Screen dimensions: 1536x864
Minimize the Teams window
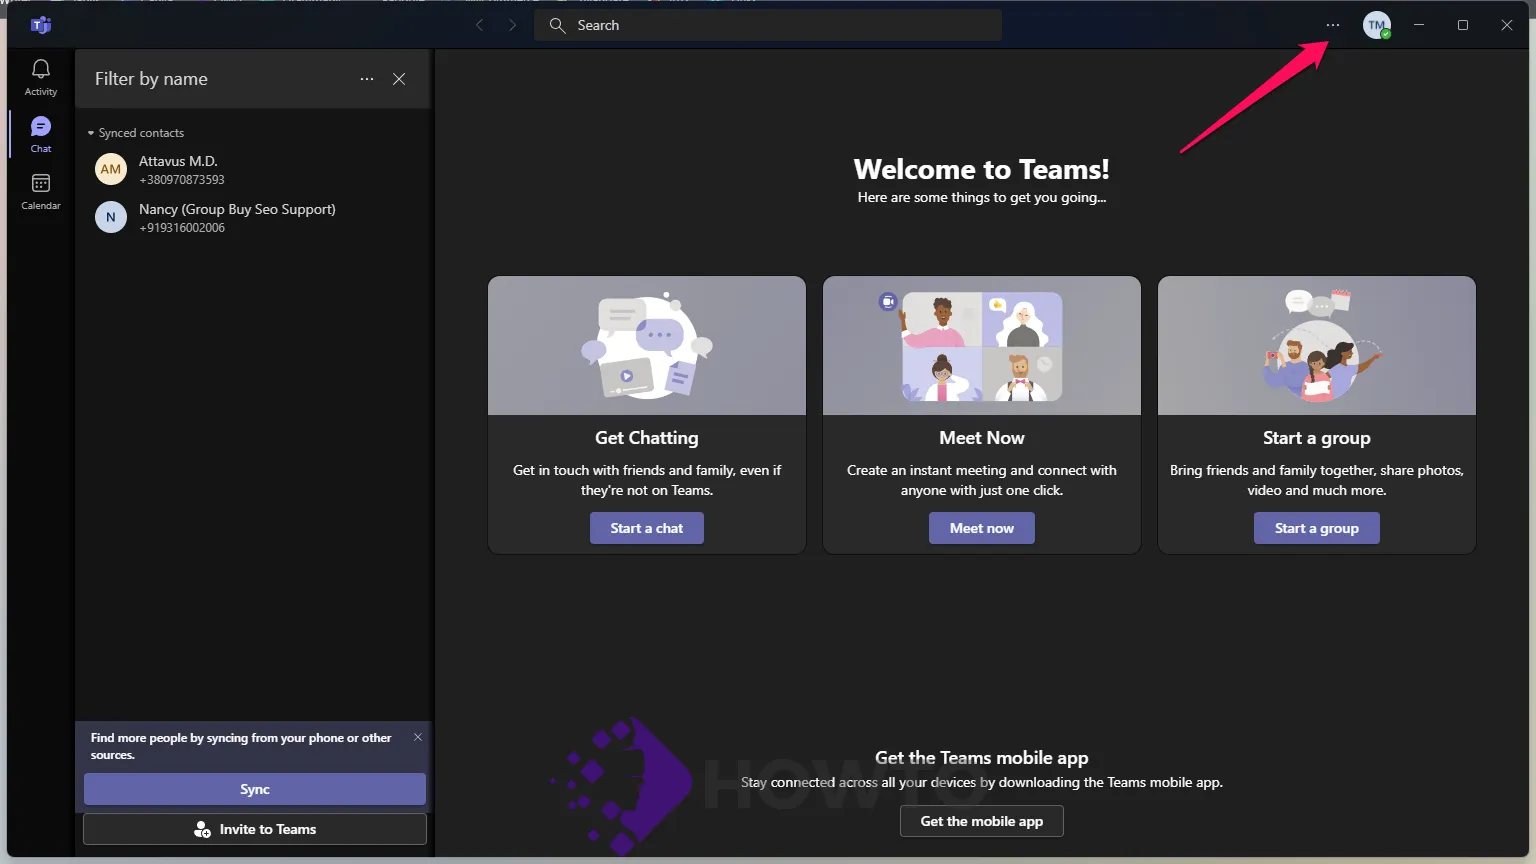tap(1419, 25)
